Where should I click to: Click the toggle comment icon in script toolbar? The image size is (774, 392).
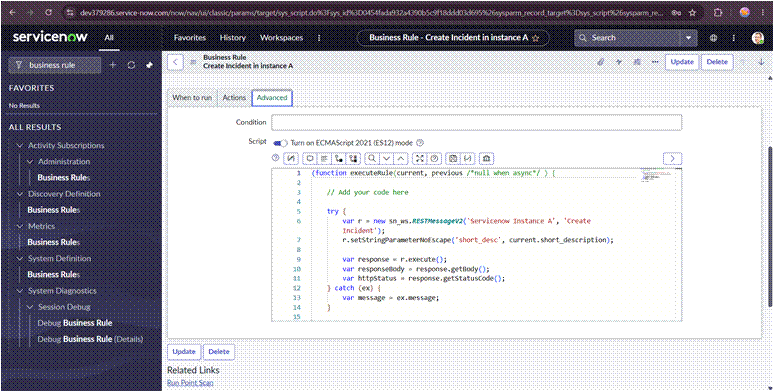[309, 158]
